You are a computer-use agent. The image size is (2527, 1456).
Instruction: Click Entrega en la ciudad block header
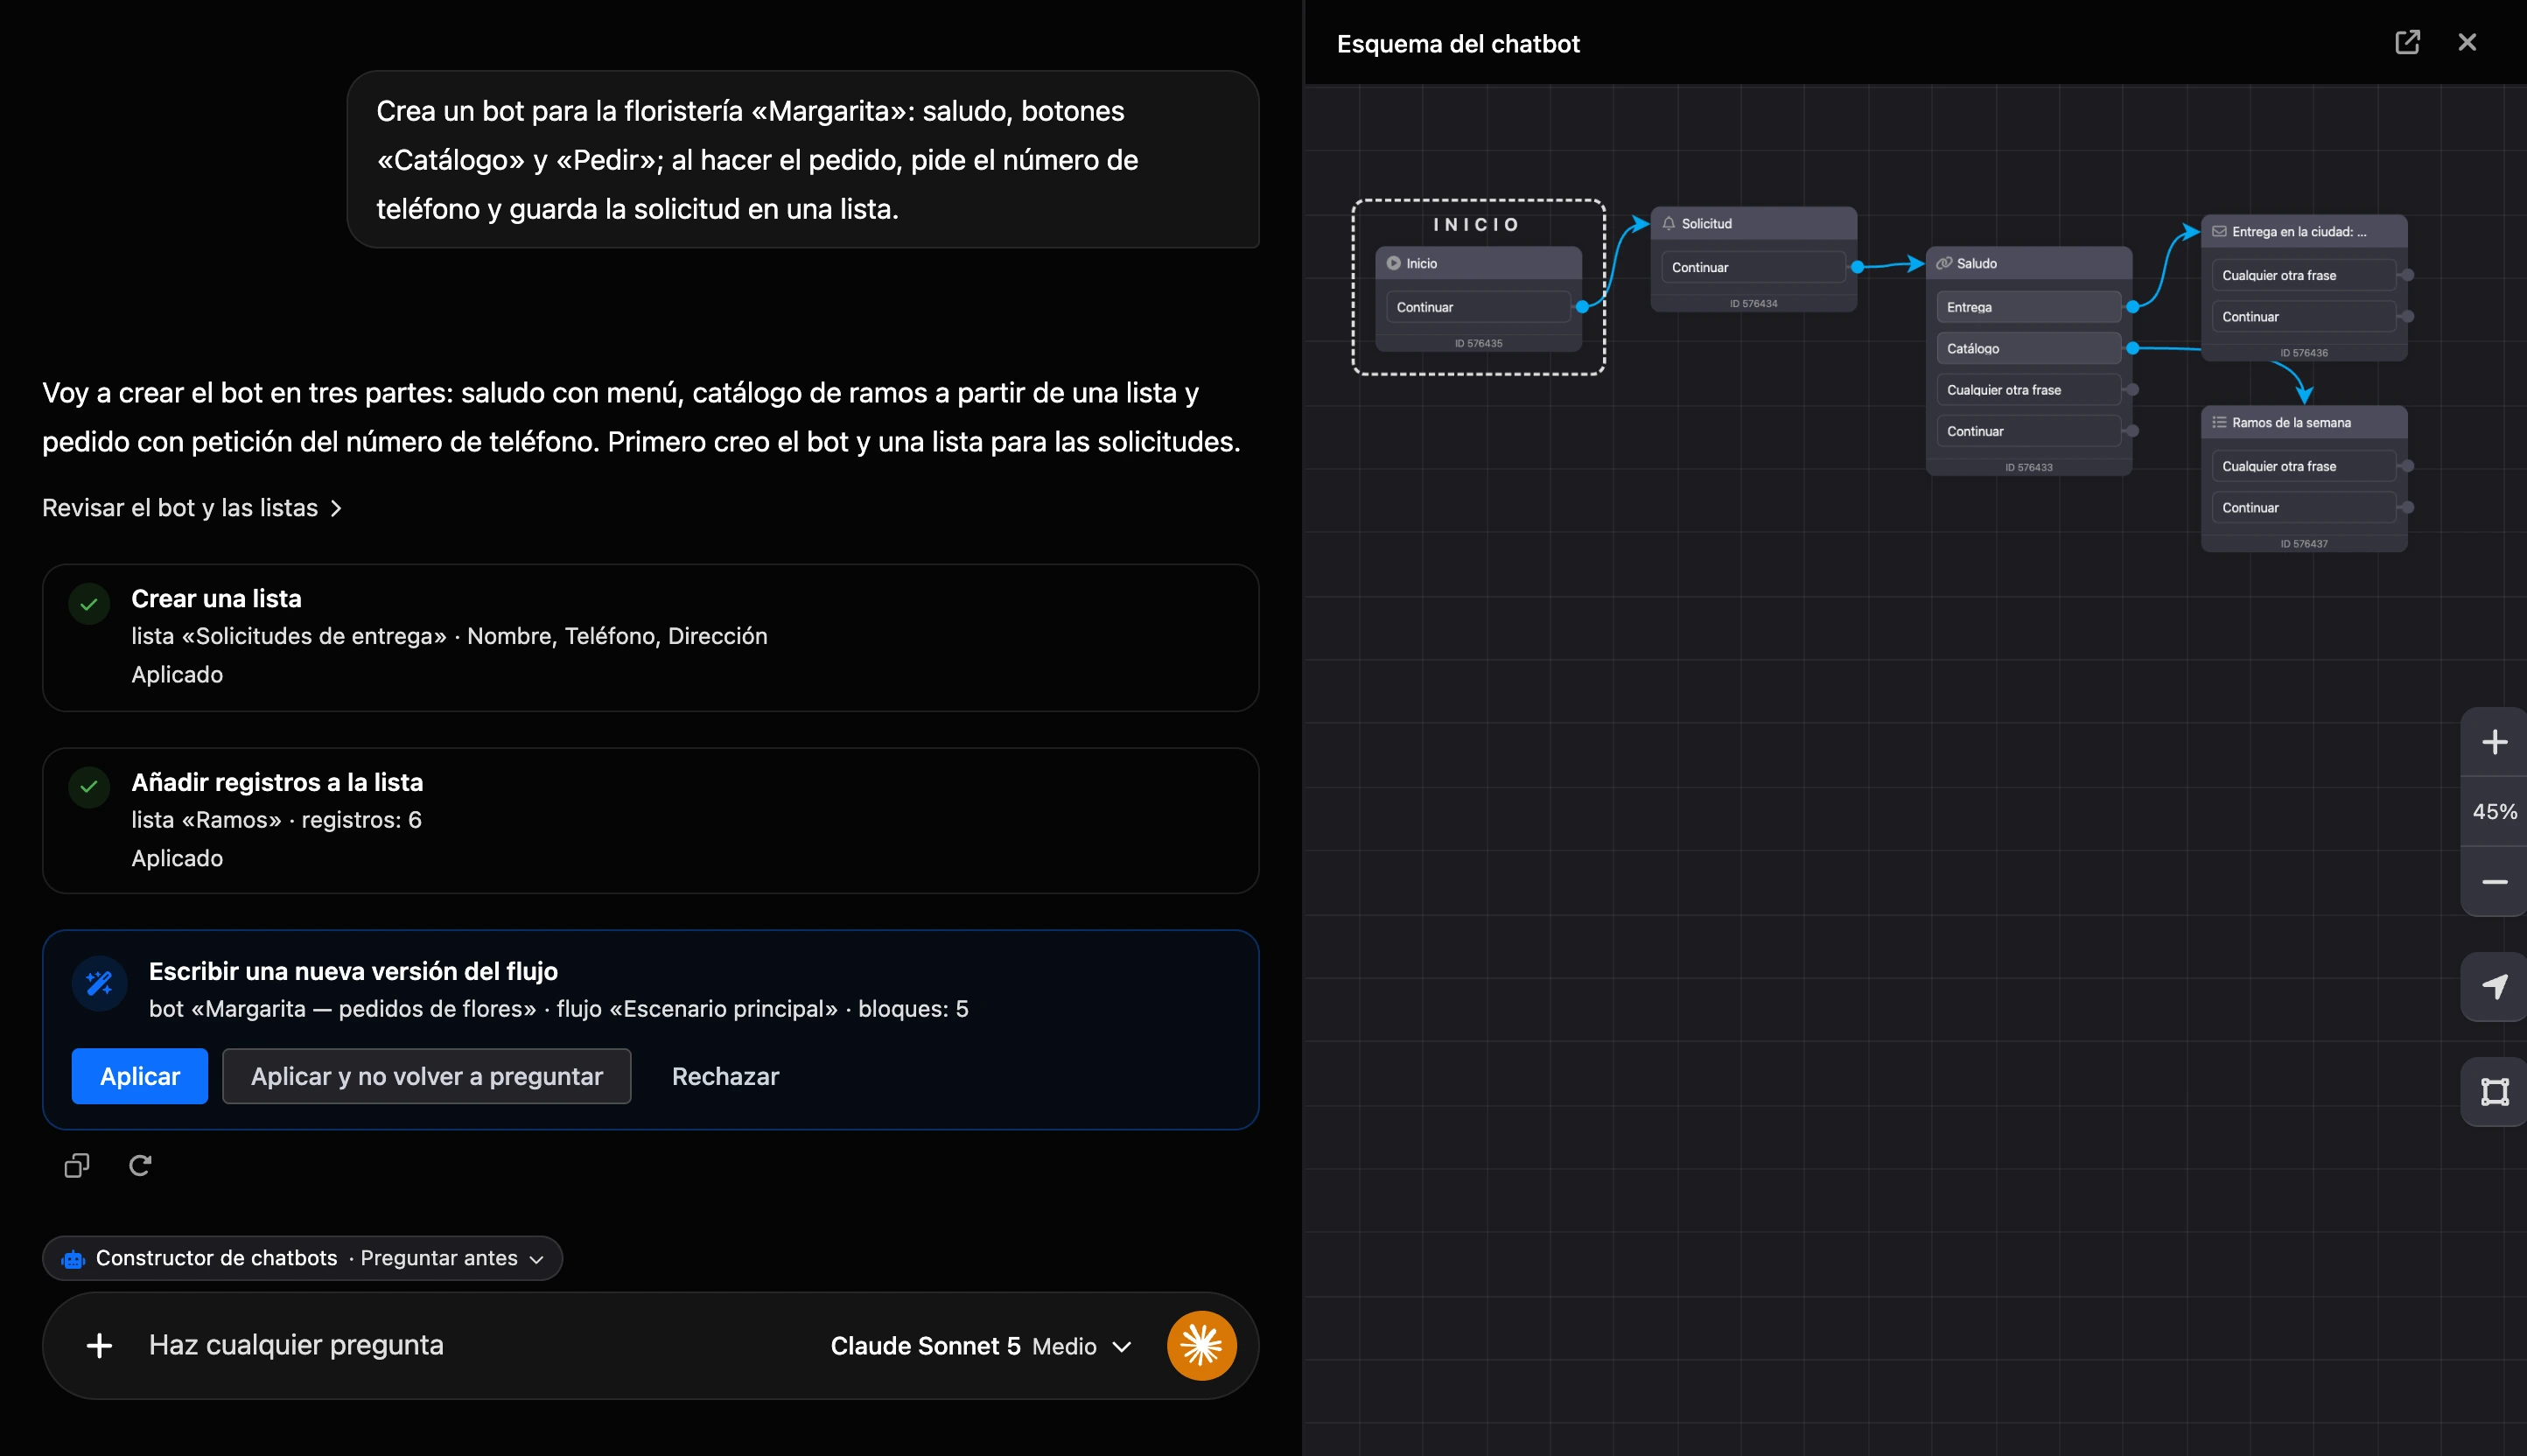(x=2303, y=231)
